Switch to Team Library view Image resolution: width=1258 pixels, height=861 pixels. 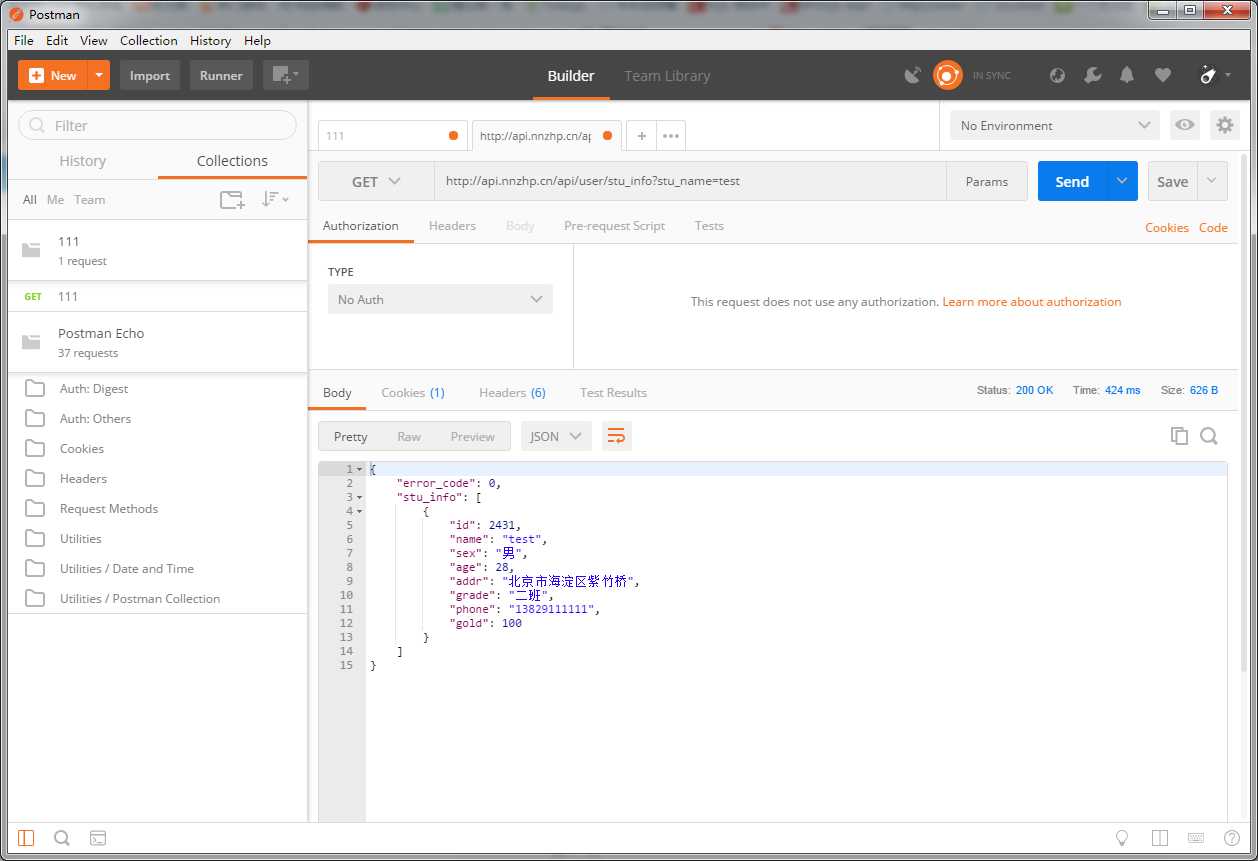point(667,76)
